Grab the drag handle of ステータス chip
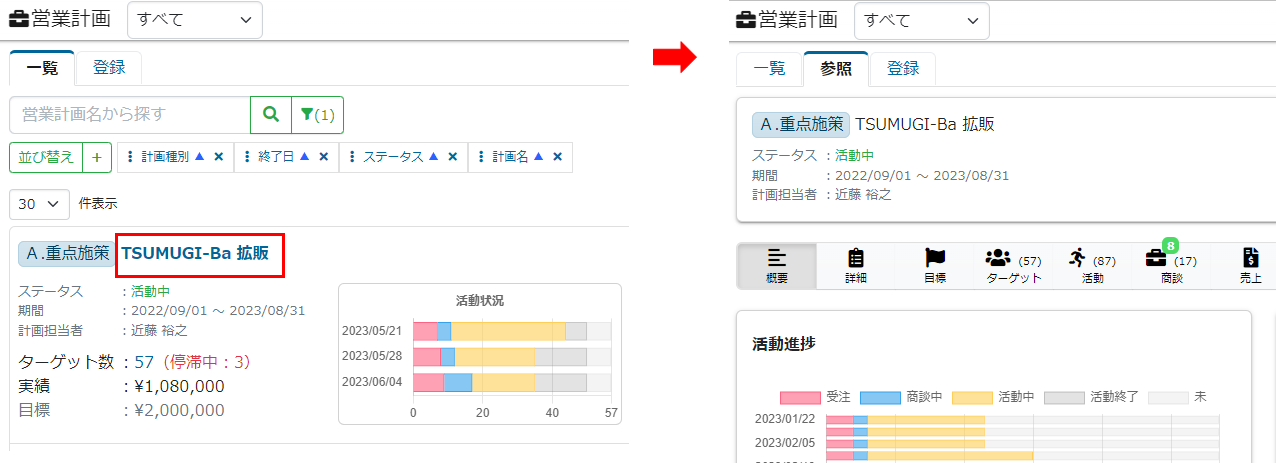 tap(353, 157)
